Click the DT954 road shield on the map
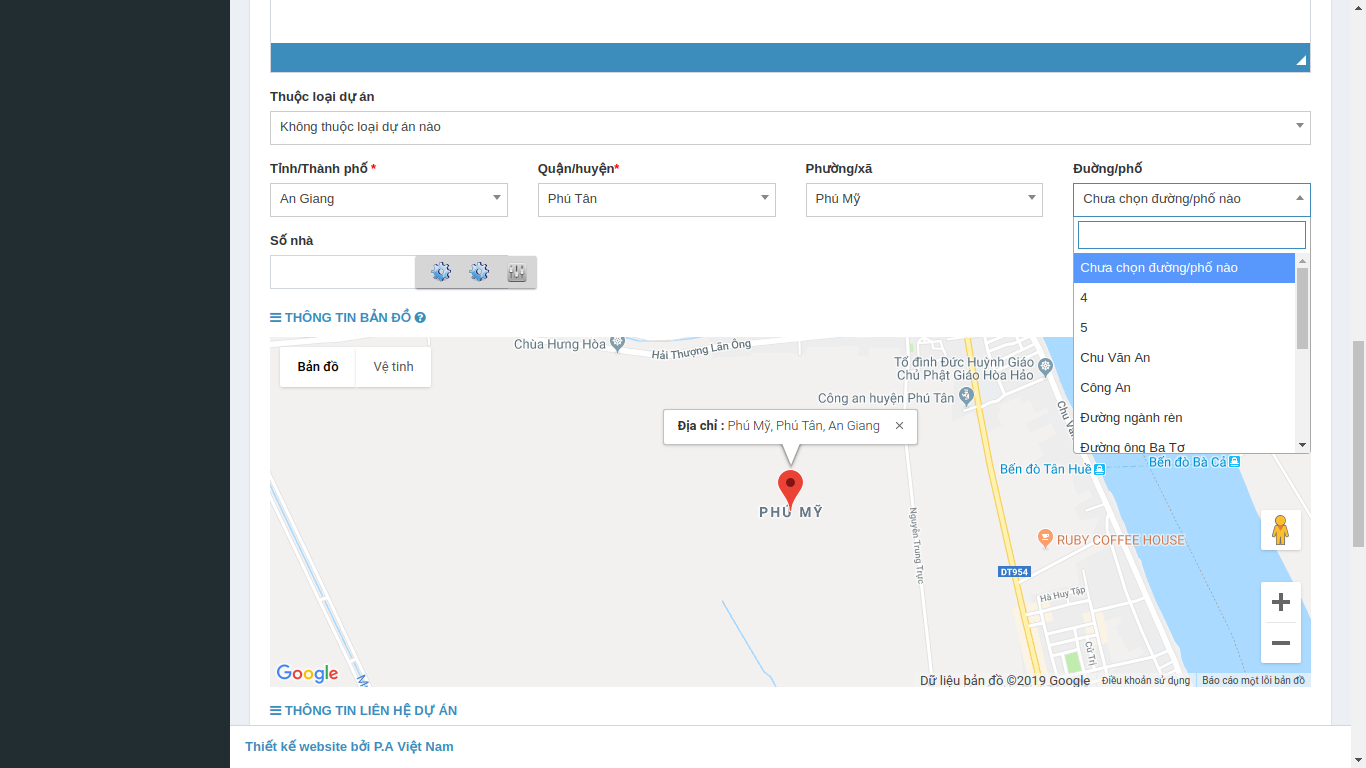 tap(1014, 572)
